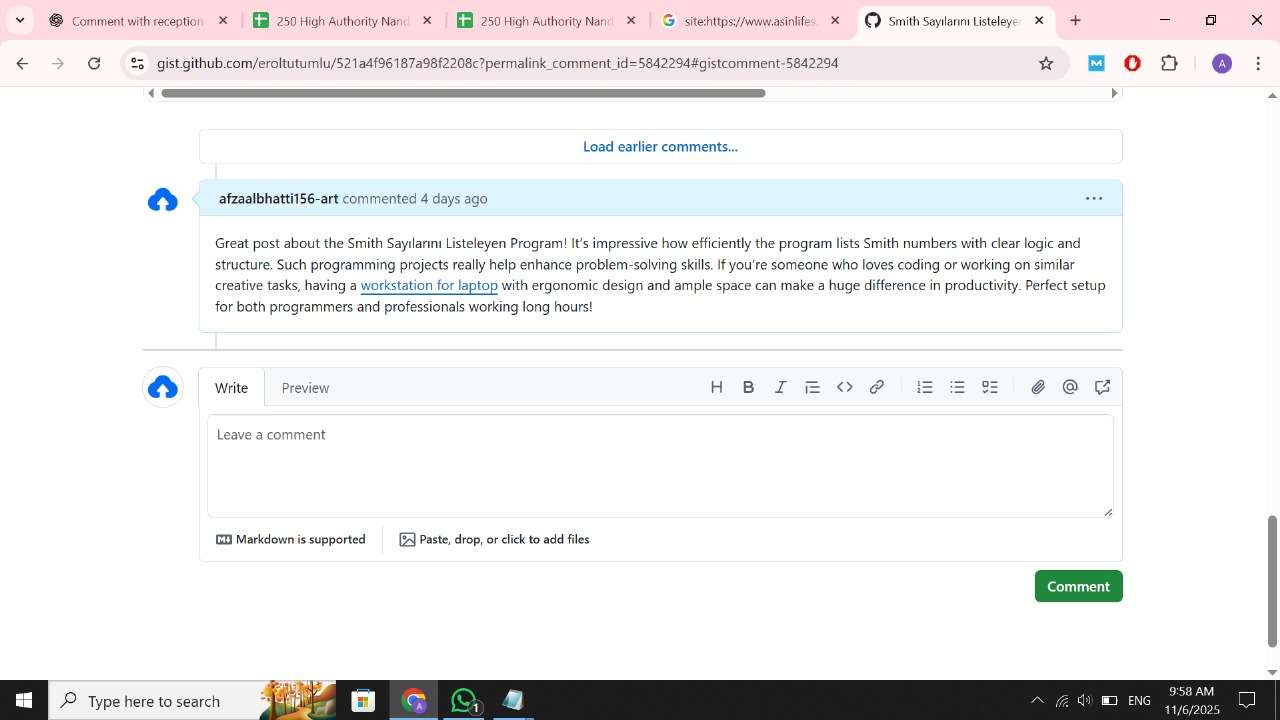Mention a user with @ icon
Screen dimensions: 1280x720
[1070, 387]
